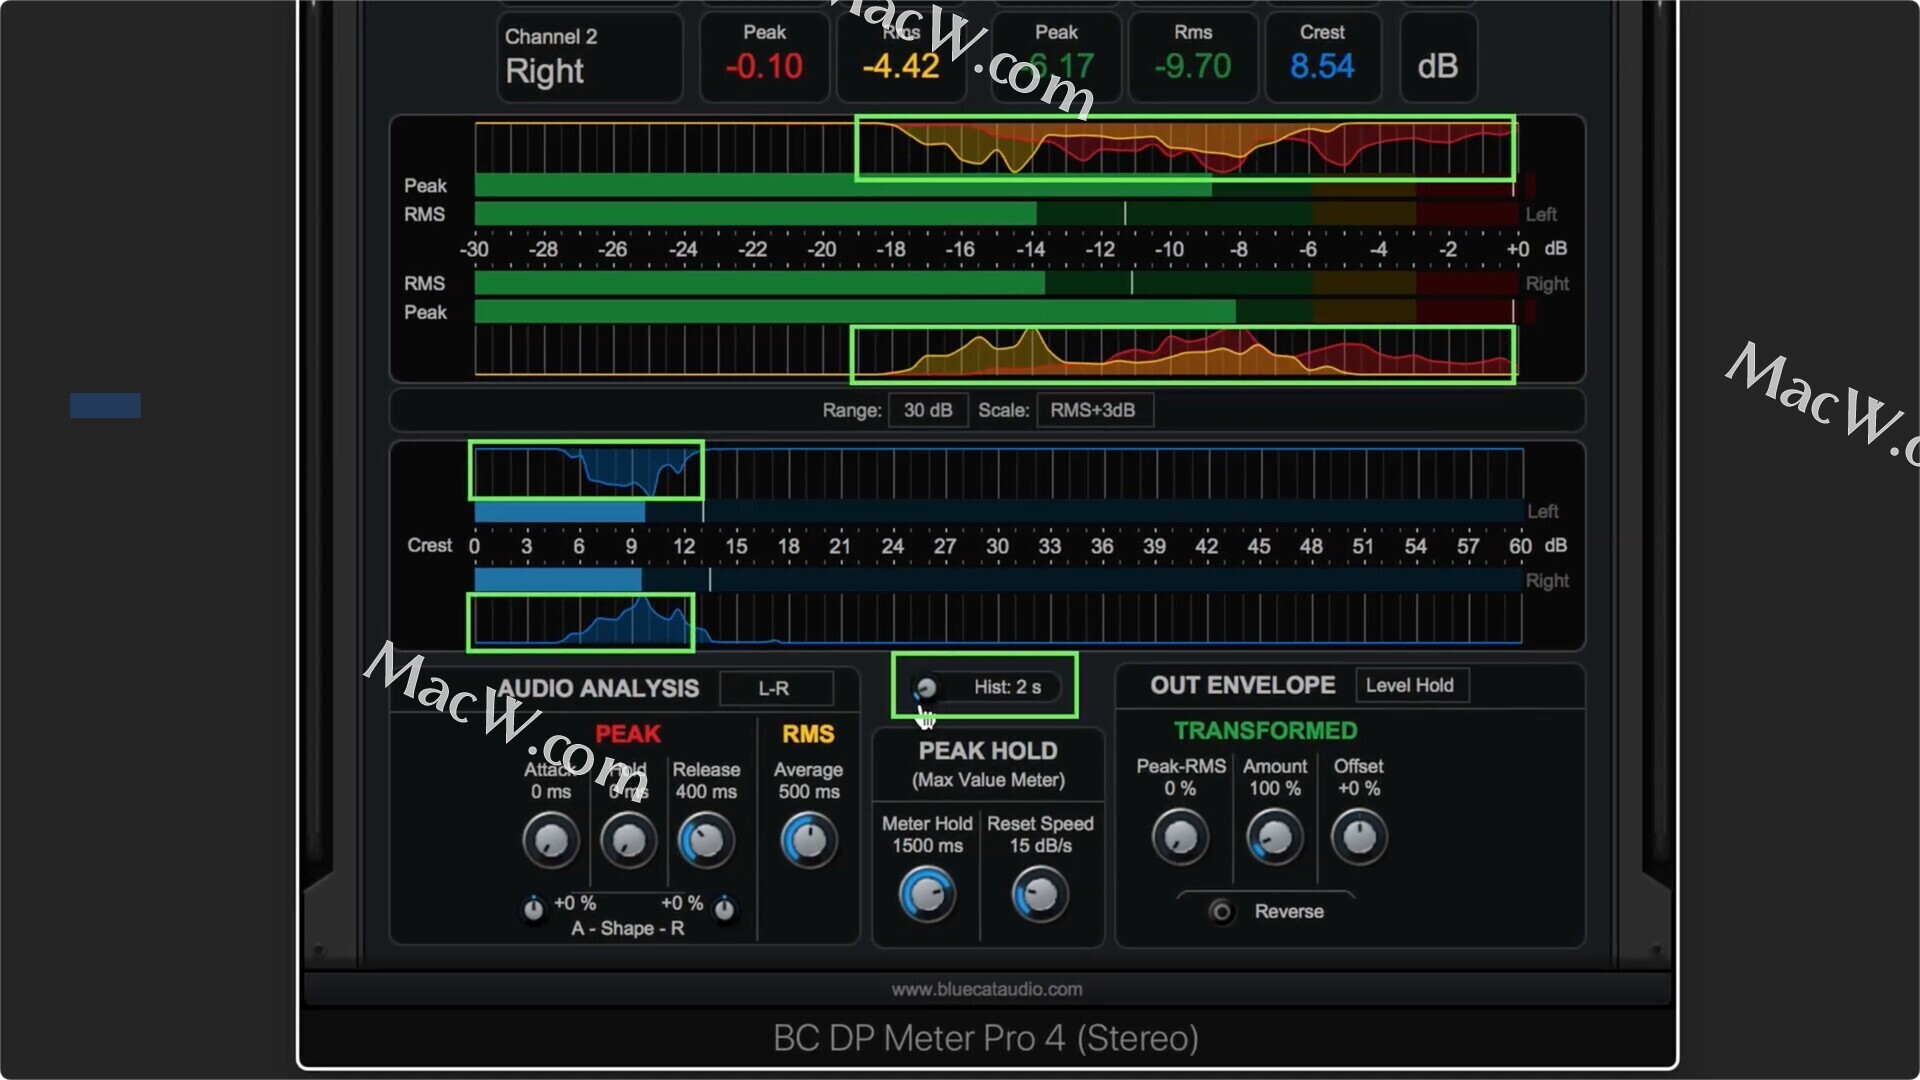
Task: Turn the Peak Attack knob
Action: (551, 840)
